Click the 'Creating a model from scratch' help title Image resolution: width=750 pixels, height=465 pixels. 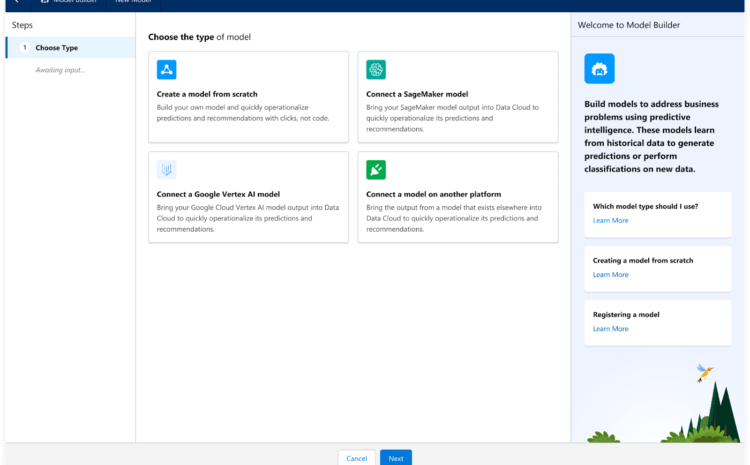[x=643, y=260]
